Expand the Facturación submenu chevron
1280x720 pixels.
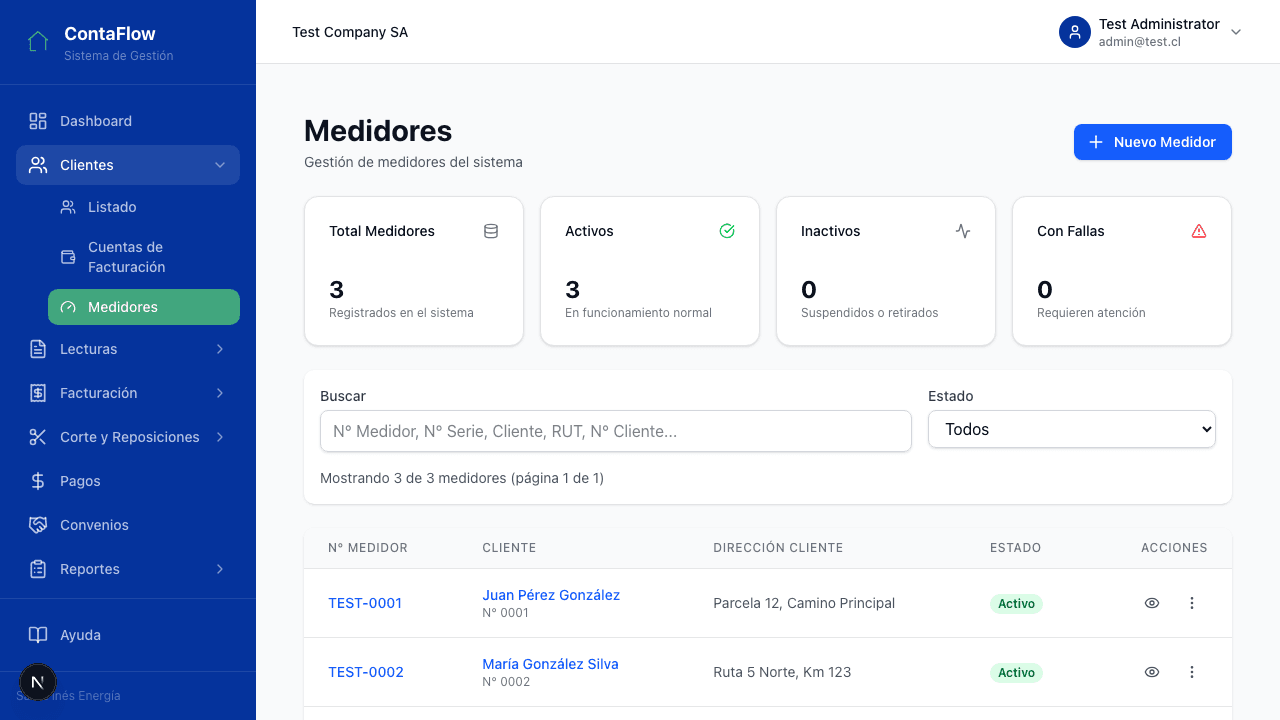(x=220, y=393)
